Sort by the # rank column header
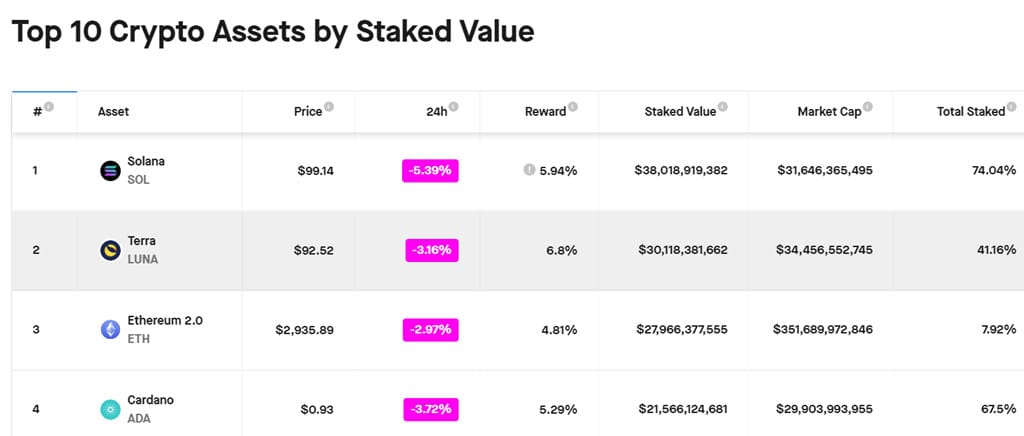 [x=37, y=112]
